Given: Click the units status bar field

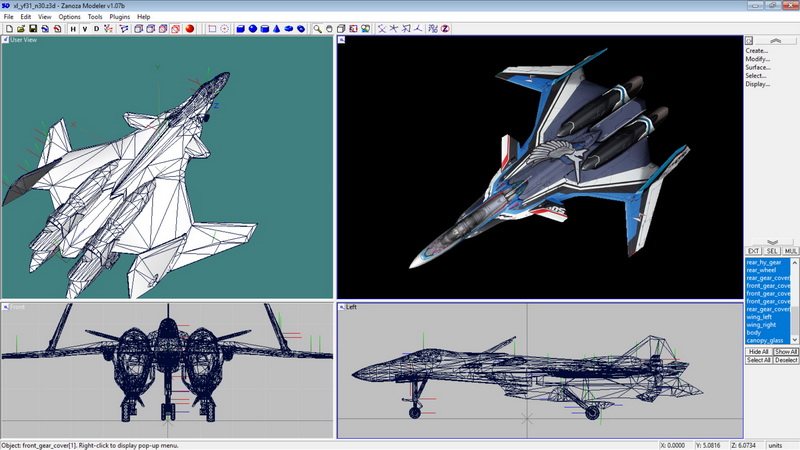Looking at the screenshot, I should 781,445.
